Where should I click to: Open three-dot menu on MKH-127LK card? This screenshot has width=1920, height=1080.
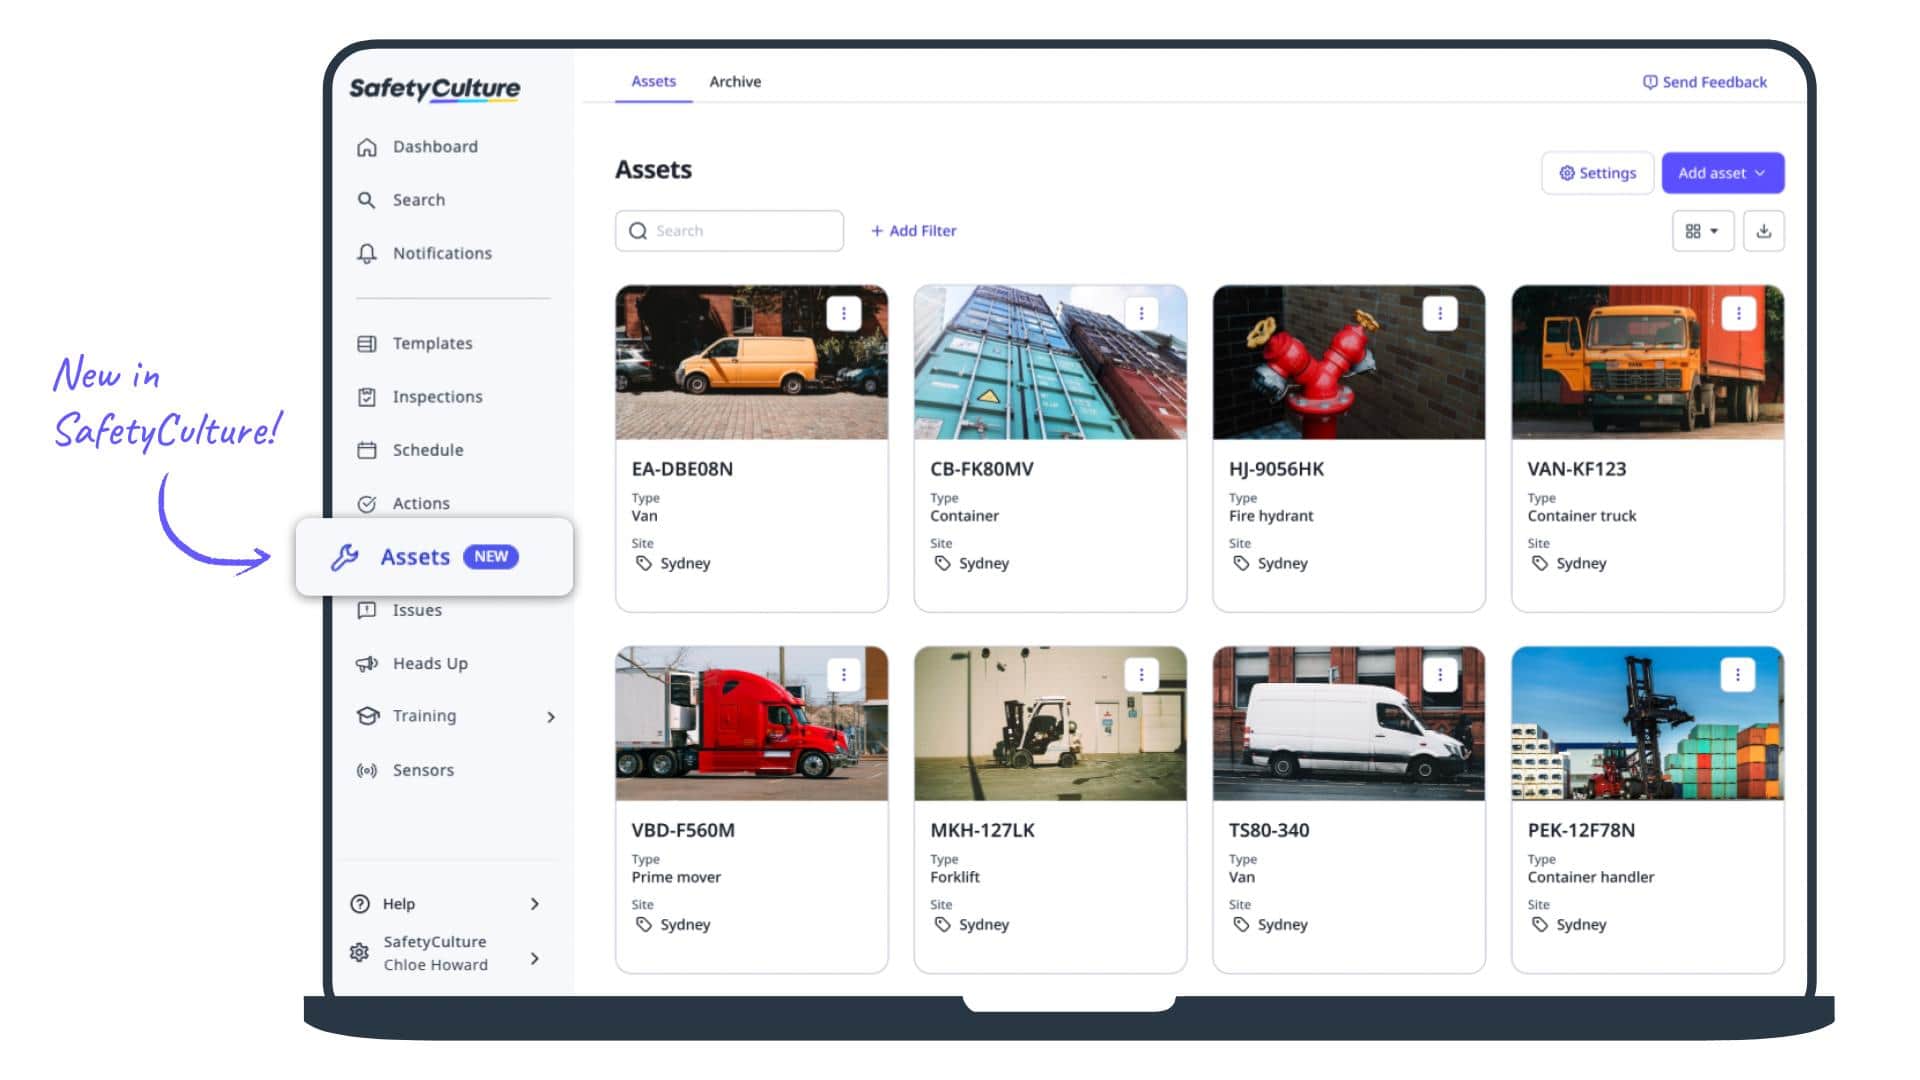point(1141,675)
